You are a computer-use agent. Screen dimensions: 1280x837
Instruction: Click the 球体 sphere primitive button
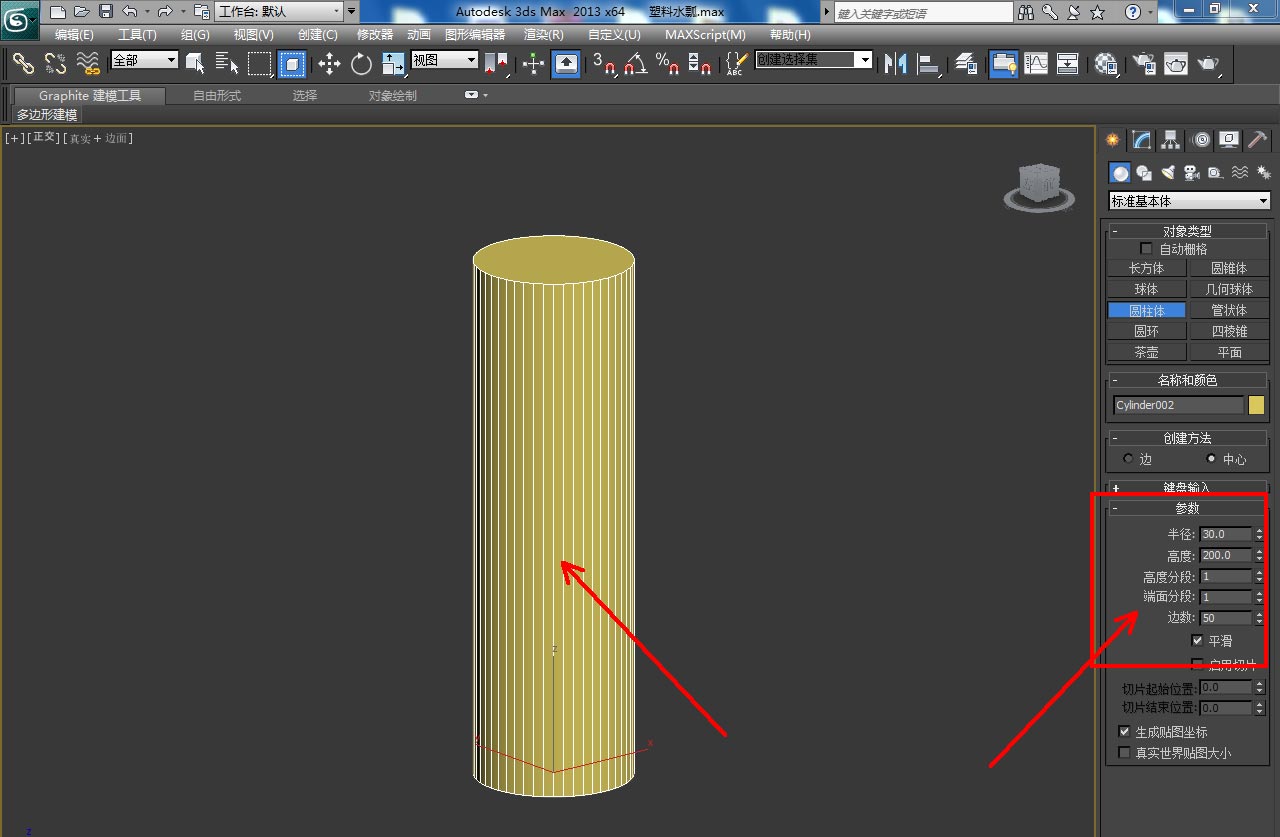(x=1146, y=289)
